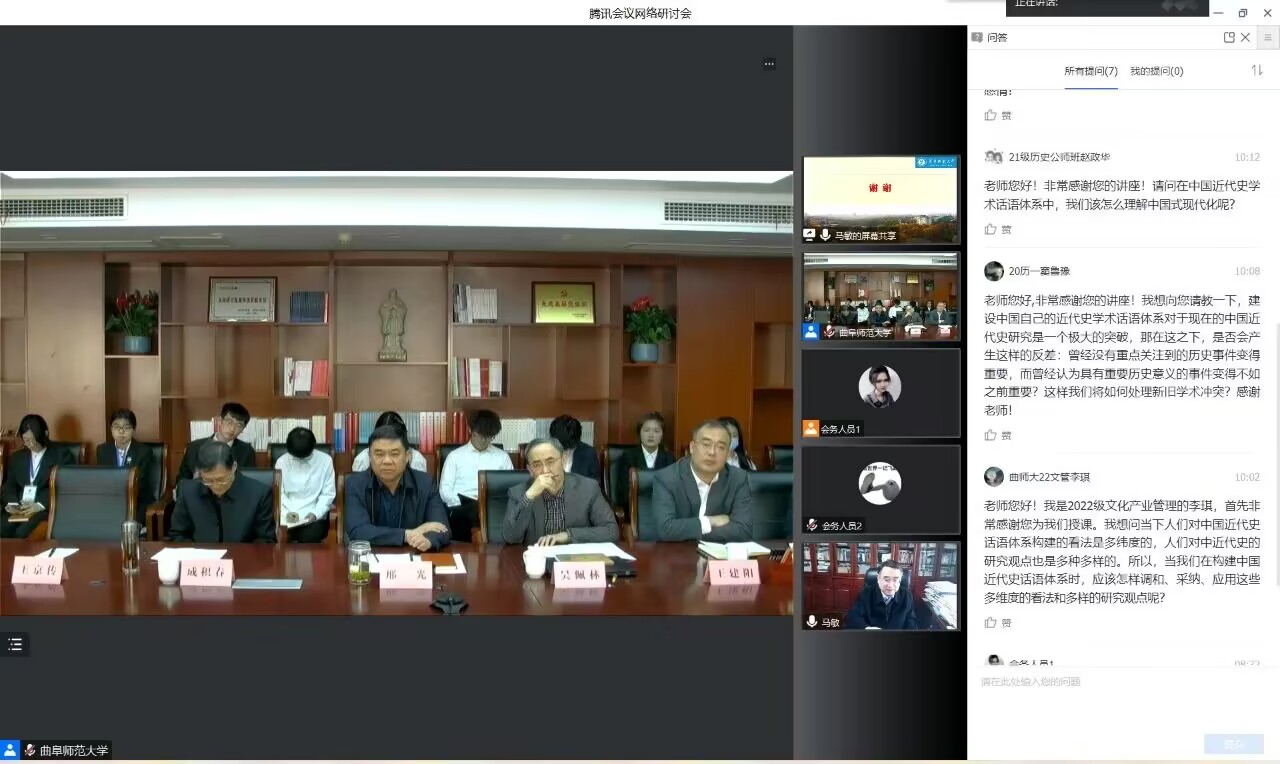Open the hamburger menu beside the 问答 panel

pyautogui.click(x=1268, y=38)
